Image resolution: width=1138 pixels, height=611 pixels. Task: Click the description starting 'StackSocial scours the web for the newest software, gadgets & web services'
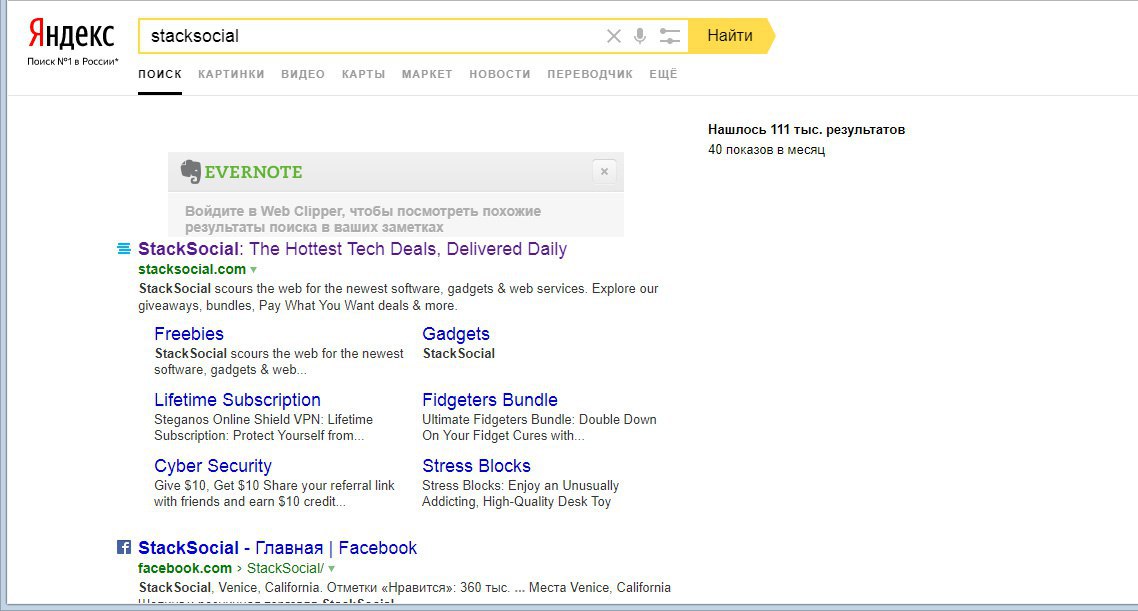(x=398, y=297)
